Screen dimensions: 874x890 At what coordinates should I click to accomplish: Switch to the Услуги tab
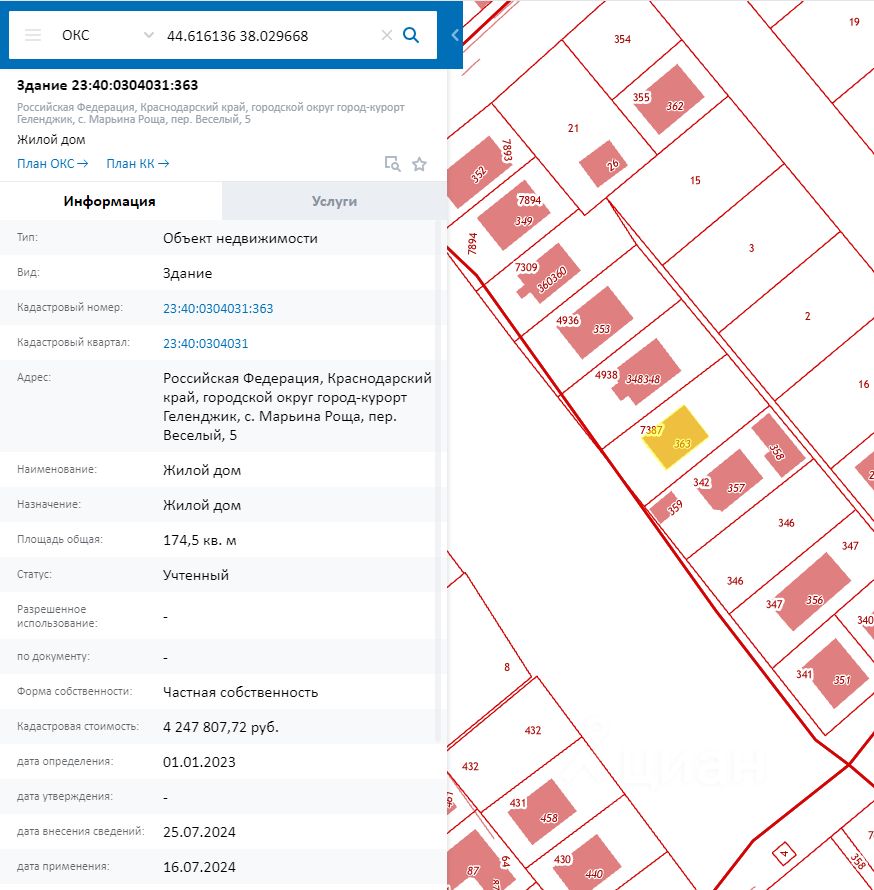click(334, 201)
